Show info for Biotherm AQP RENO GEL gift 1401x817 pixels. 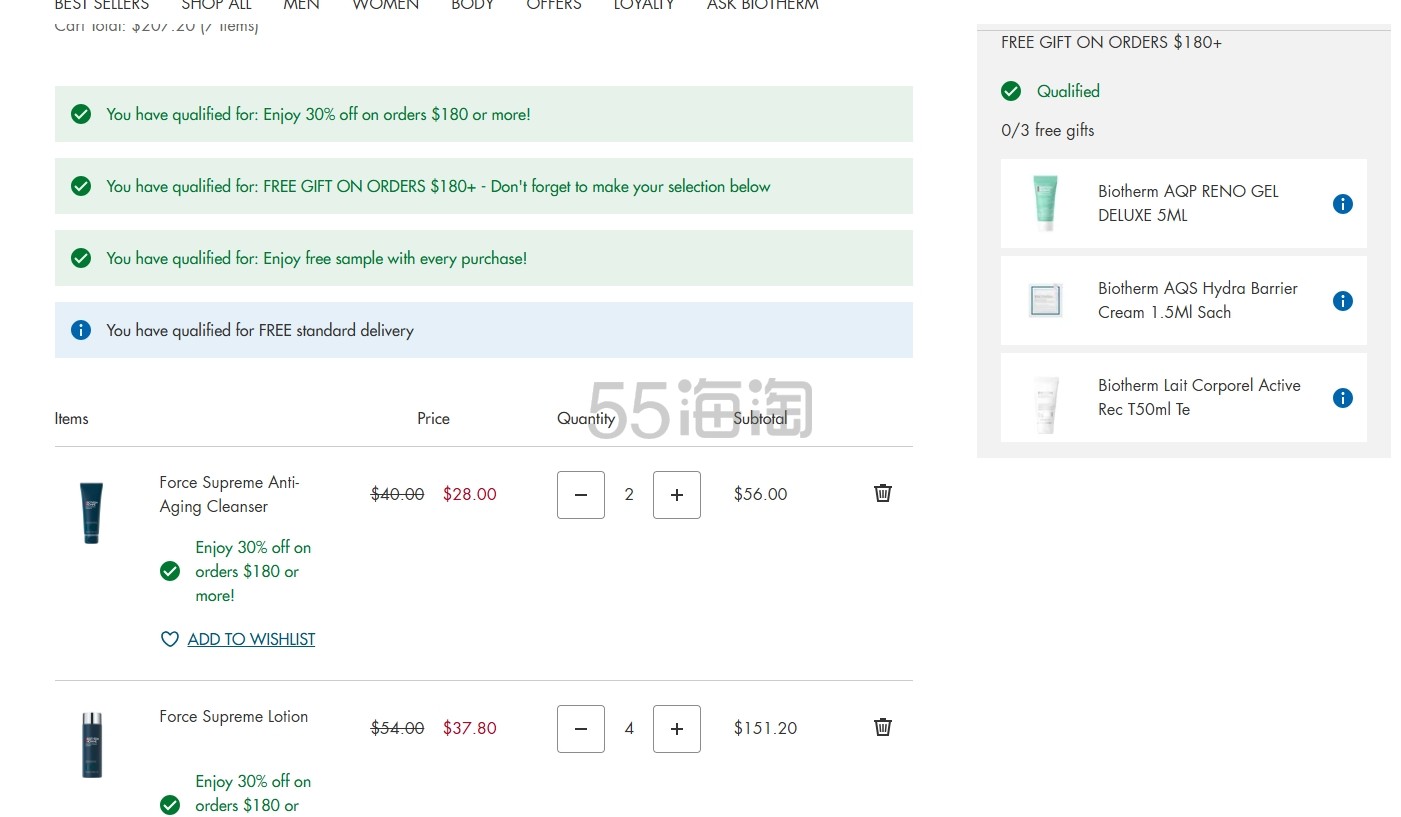[1343, 204]
